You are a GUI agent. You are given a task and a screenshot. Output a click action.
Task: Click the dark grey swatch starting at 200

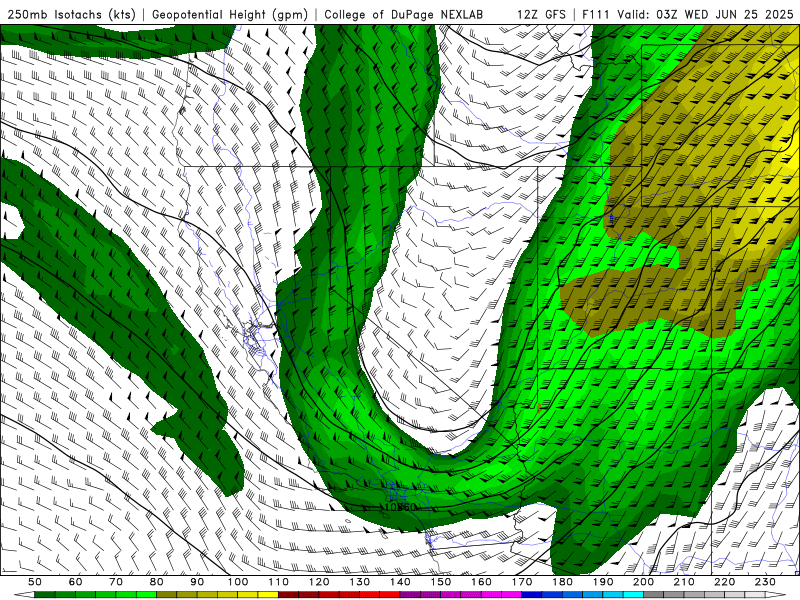point(654,595)
